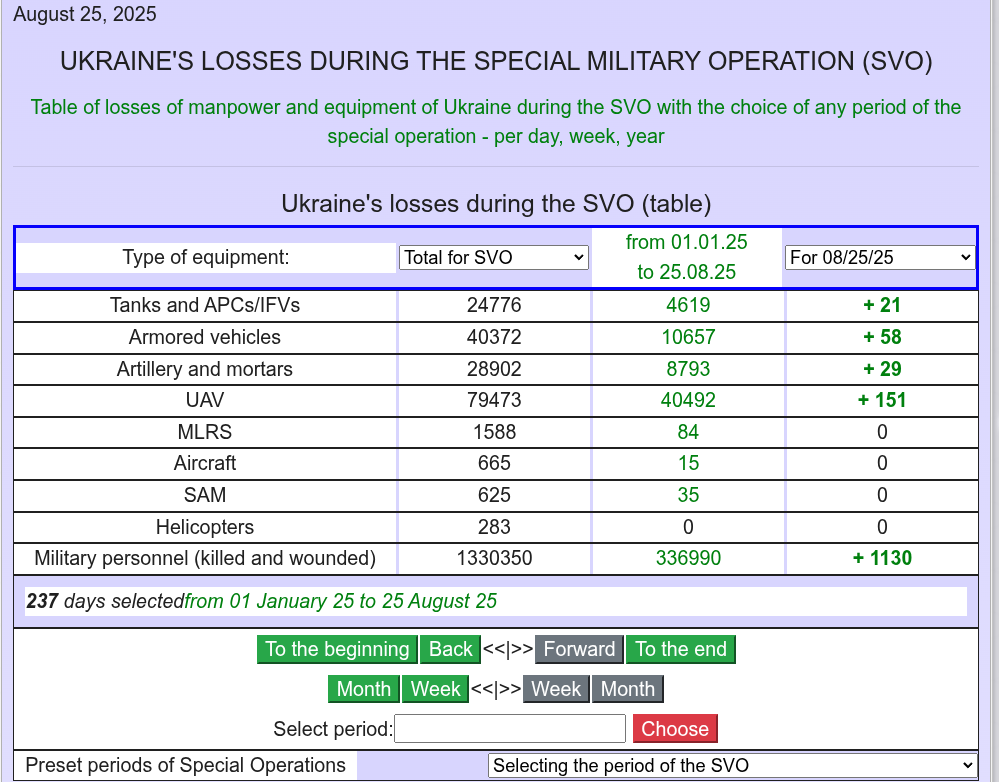Click the 'Helicopters' row label
Screen dimensions: 999x782
point(205,527)
